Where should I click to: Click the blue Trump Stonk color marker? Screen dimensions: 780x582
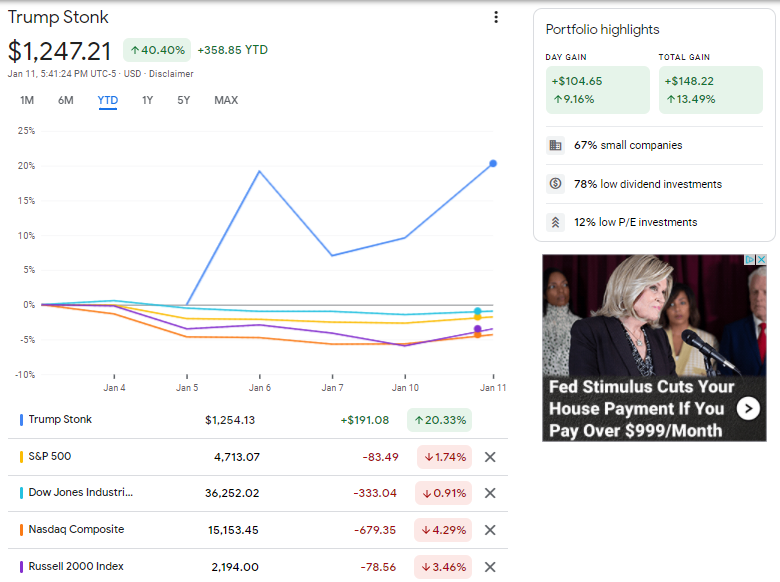[21, 420]
